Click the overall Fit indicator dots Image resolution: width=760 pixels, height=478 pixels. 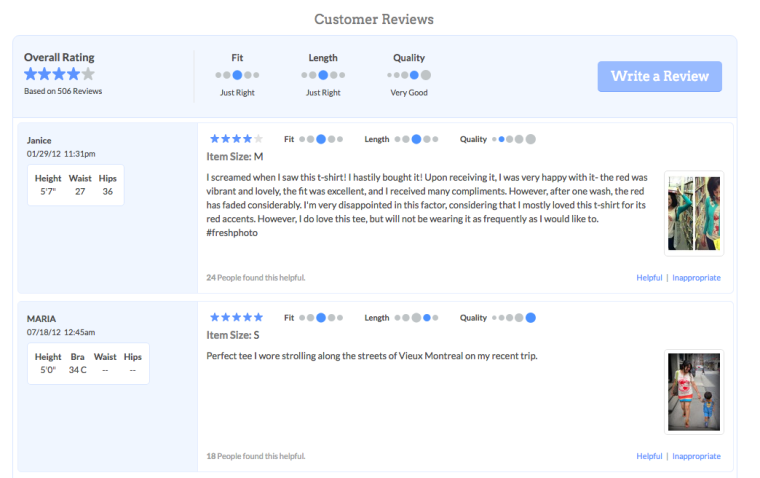[237, 75]
